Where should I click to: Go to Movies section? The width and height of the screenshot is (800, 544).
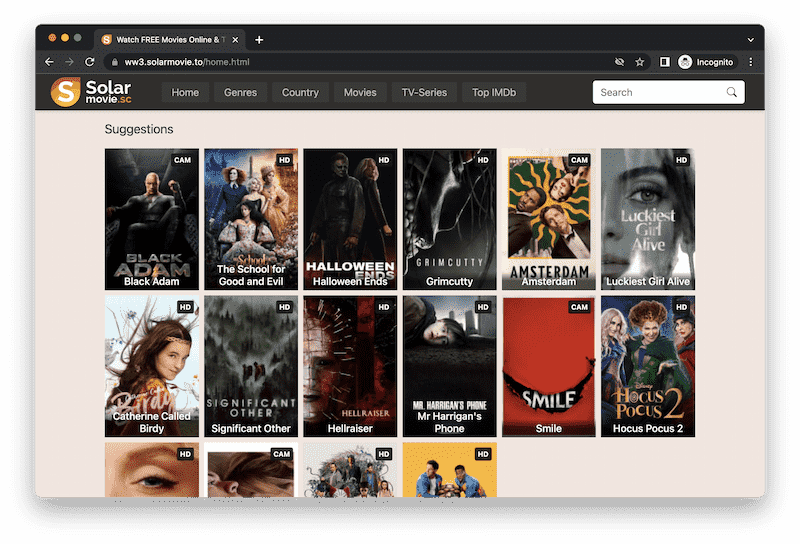pos(360,92)
